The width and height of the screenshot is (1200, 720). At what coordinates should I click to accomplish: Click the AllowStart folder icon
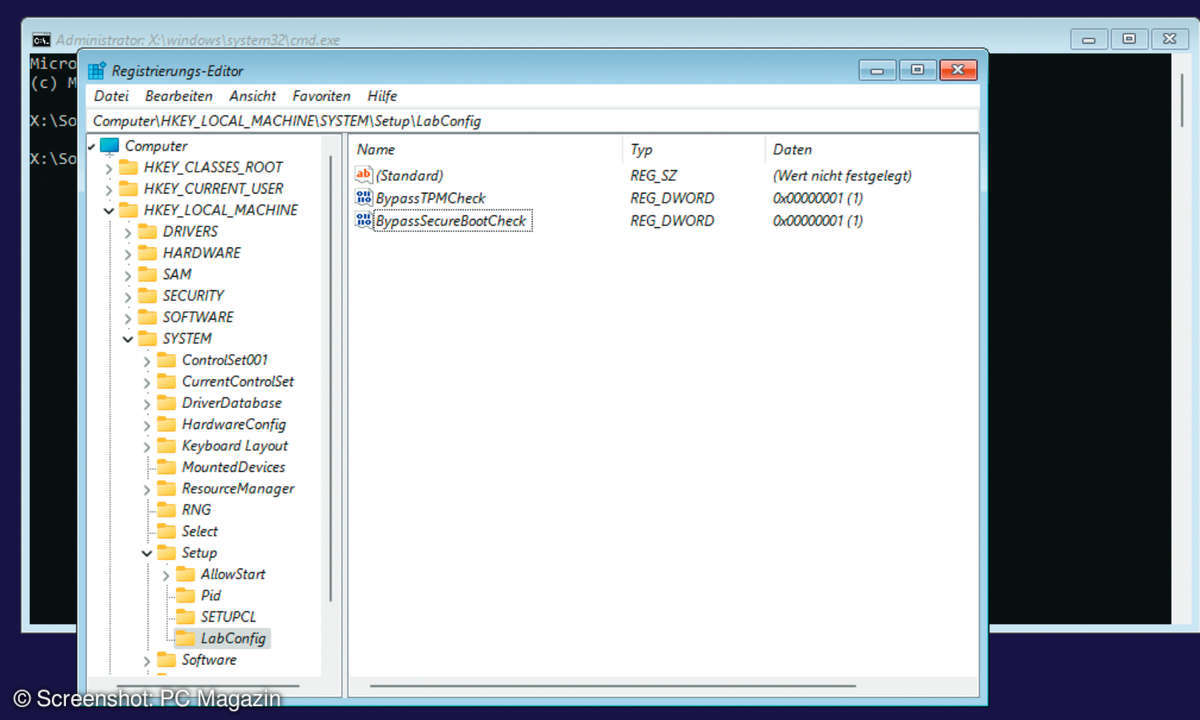185,574
